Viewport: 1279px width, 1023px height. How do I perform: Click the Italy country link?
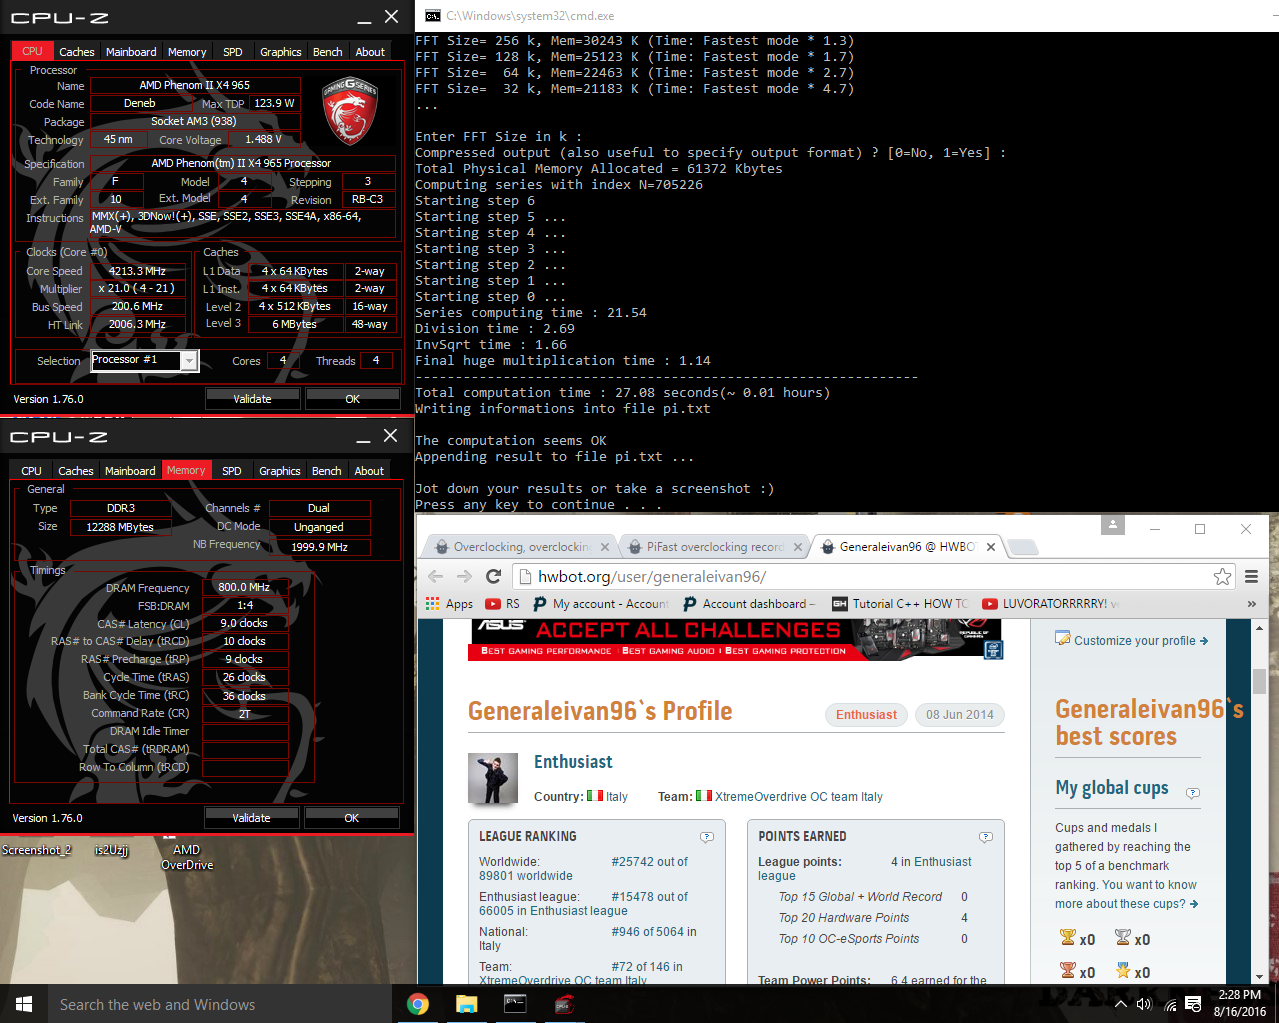tap(617, 797)
